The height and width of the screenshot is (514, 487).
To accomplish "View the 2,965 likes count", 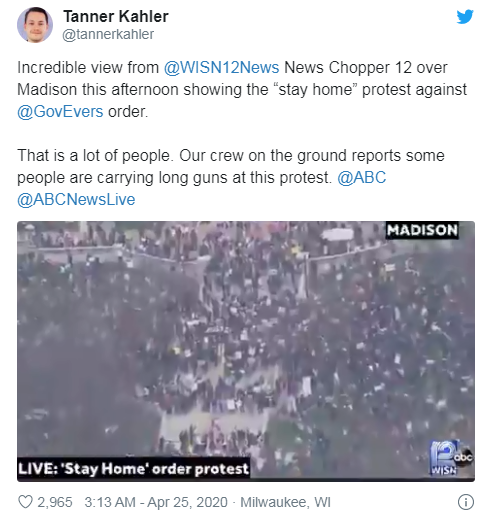I will [55, 502].
